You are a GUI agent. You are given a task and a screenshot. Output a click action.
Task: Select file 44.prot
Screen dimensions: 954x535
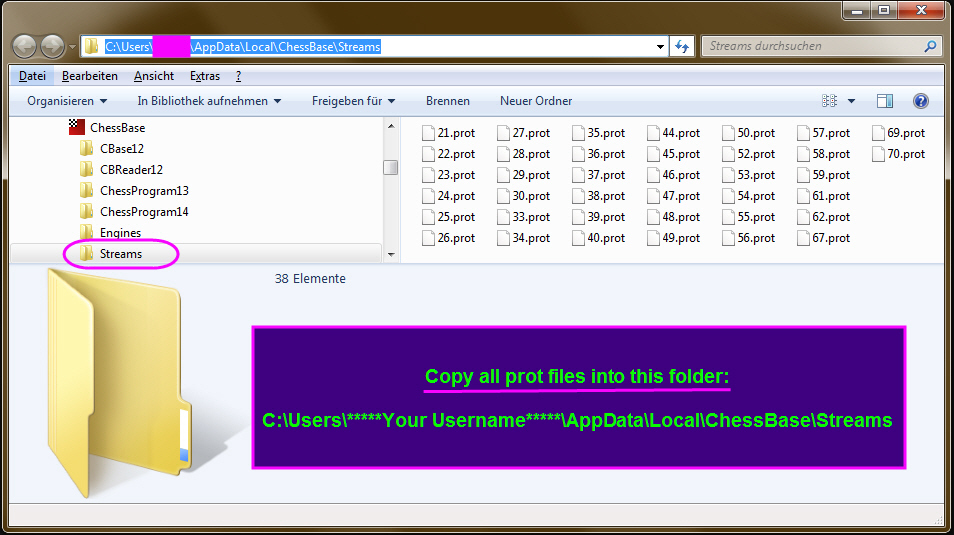(674, 133)
